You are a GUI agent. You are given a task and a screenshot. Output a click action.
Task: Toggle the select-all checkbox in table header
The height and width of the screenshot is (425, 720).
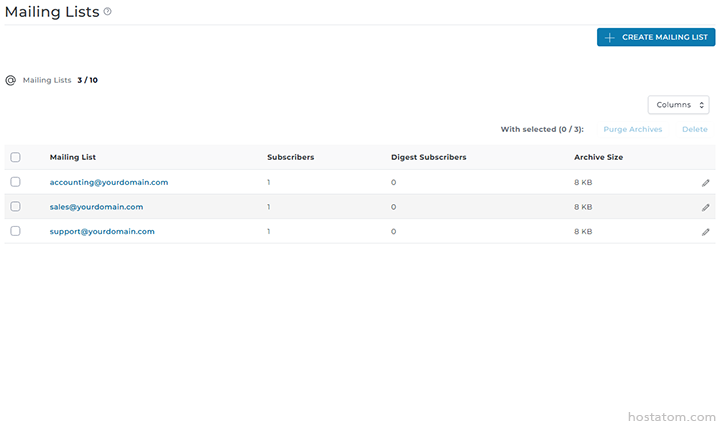[15, 157]
